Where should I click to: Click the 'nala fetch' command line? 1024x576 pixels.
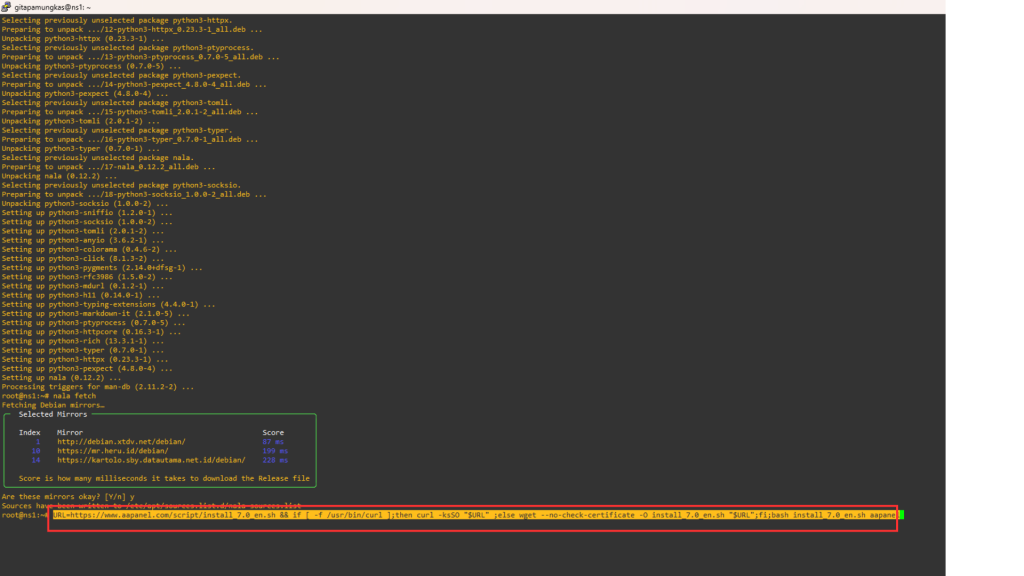coord(74,396)
